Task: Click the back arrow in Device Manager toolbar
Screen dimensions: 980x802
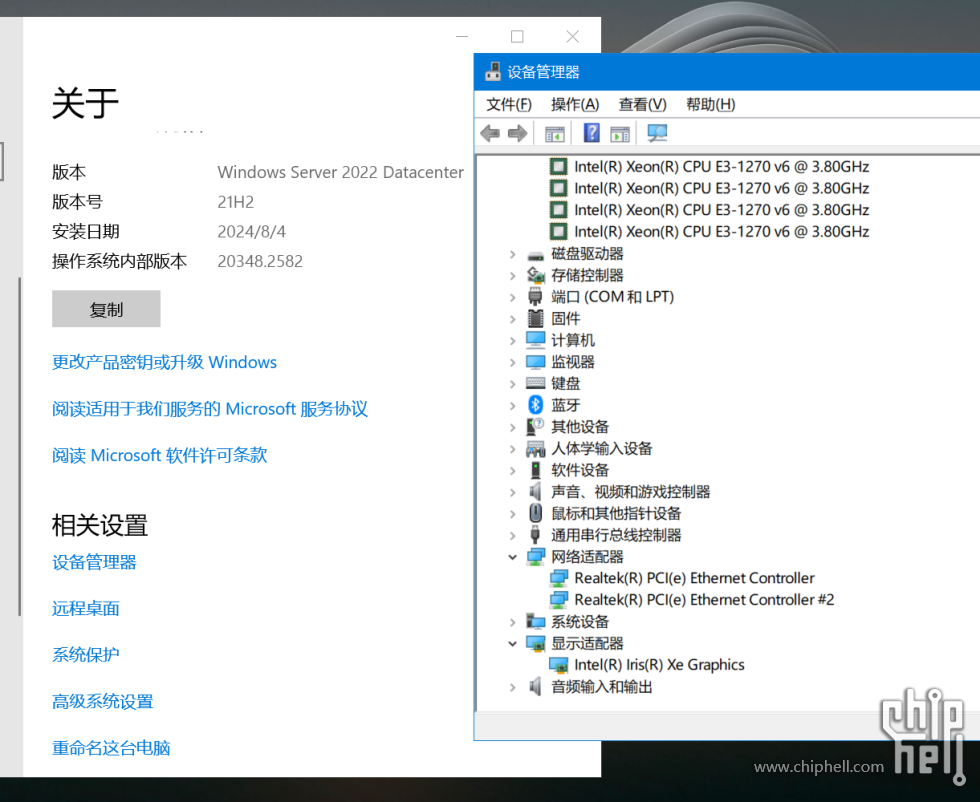Action: tap(490, 133)
